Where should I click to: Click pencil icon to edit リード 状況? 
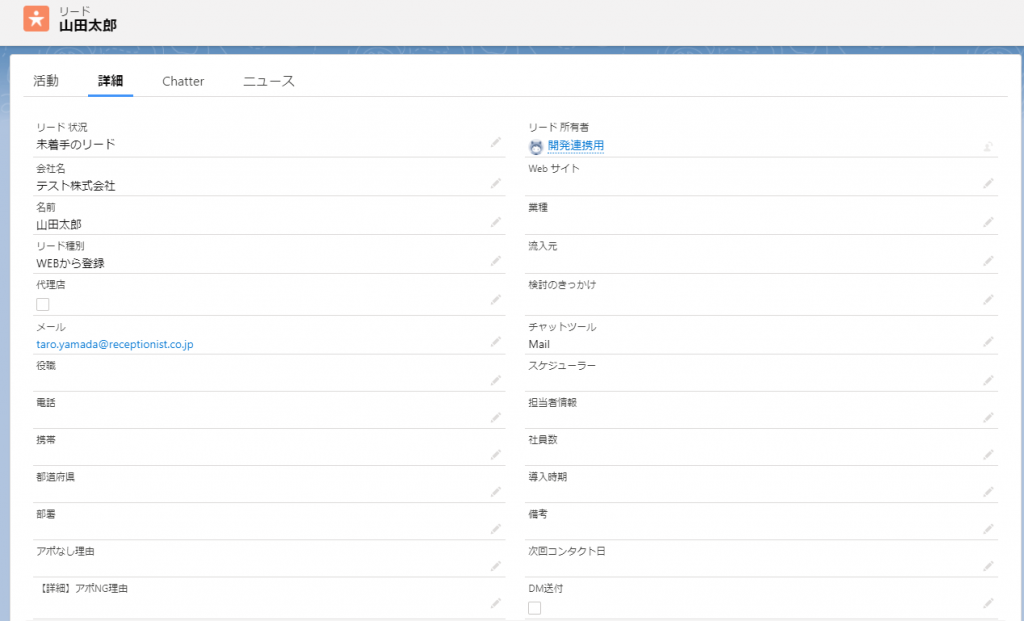point(495,143)
